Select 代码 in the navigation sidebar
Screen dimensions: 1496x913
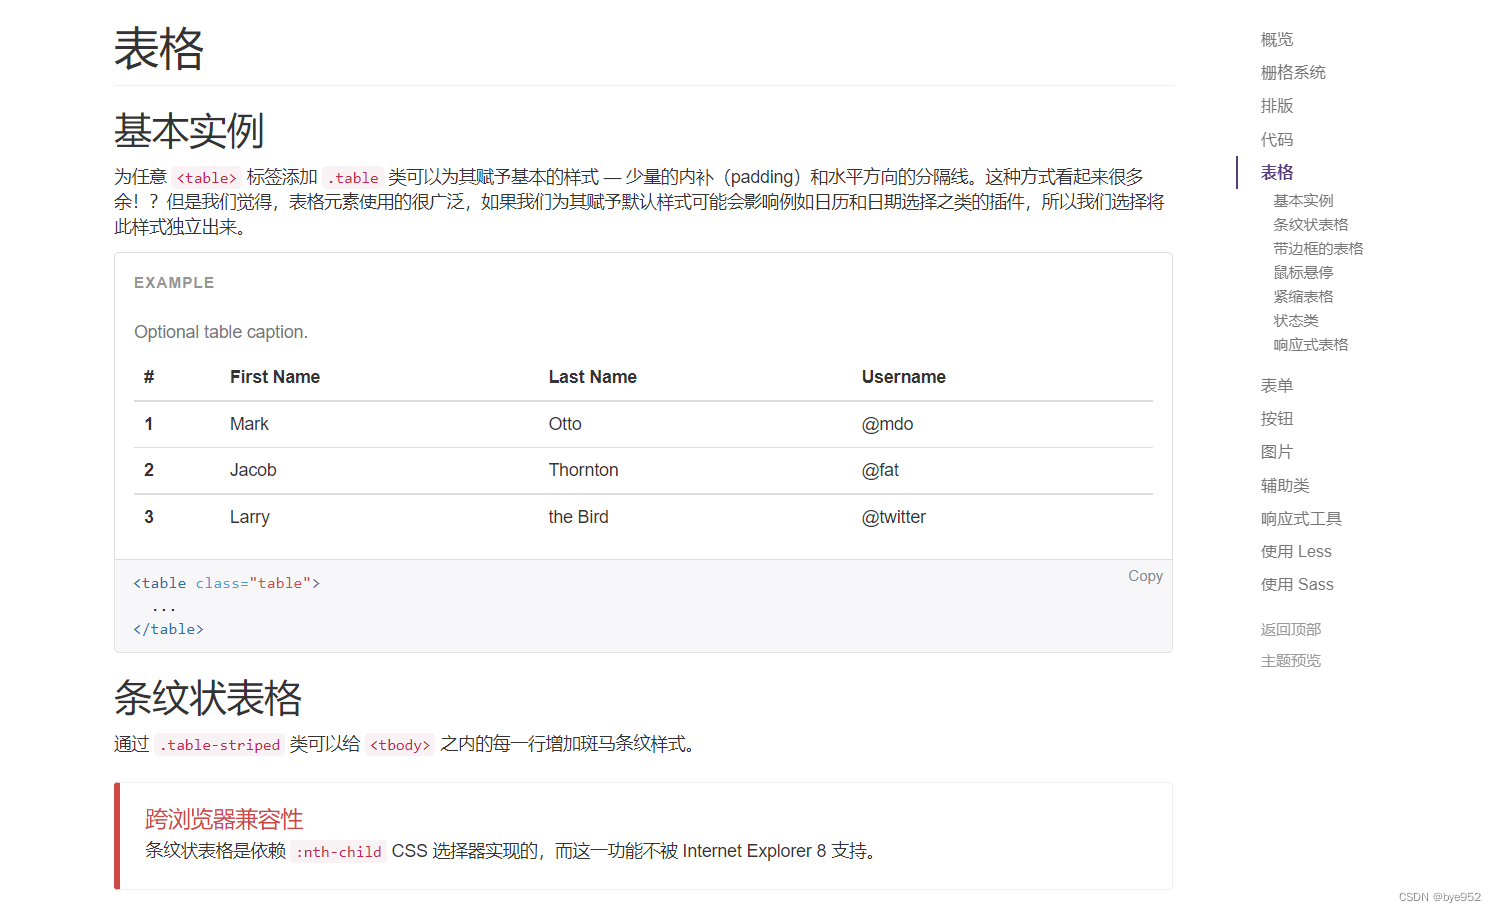pyautogui.click(x=1277, y=139)
